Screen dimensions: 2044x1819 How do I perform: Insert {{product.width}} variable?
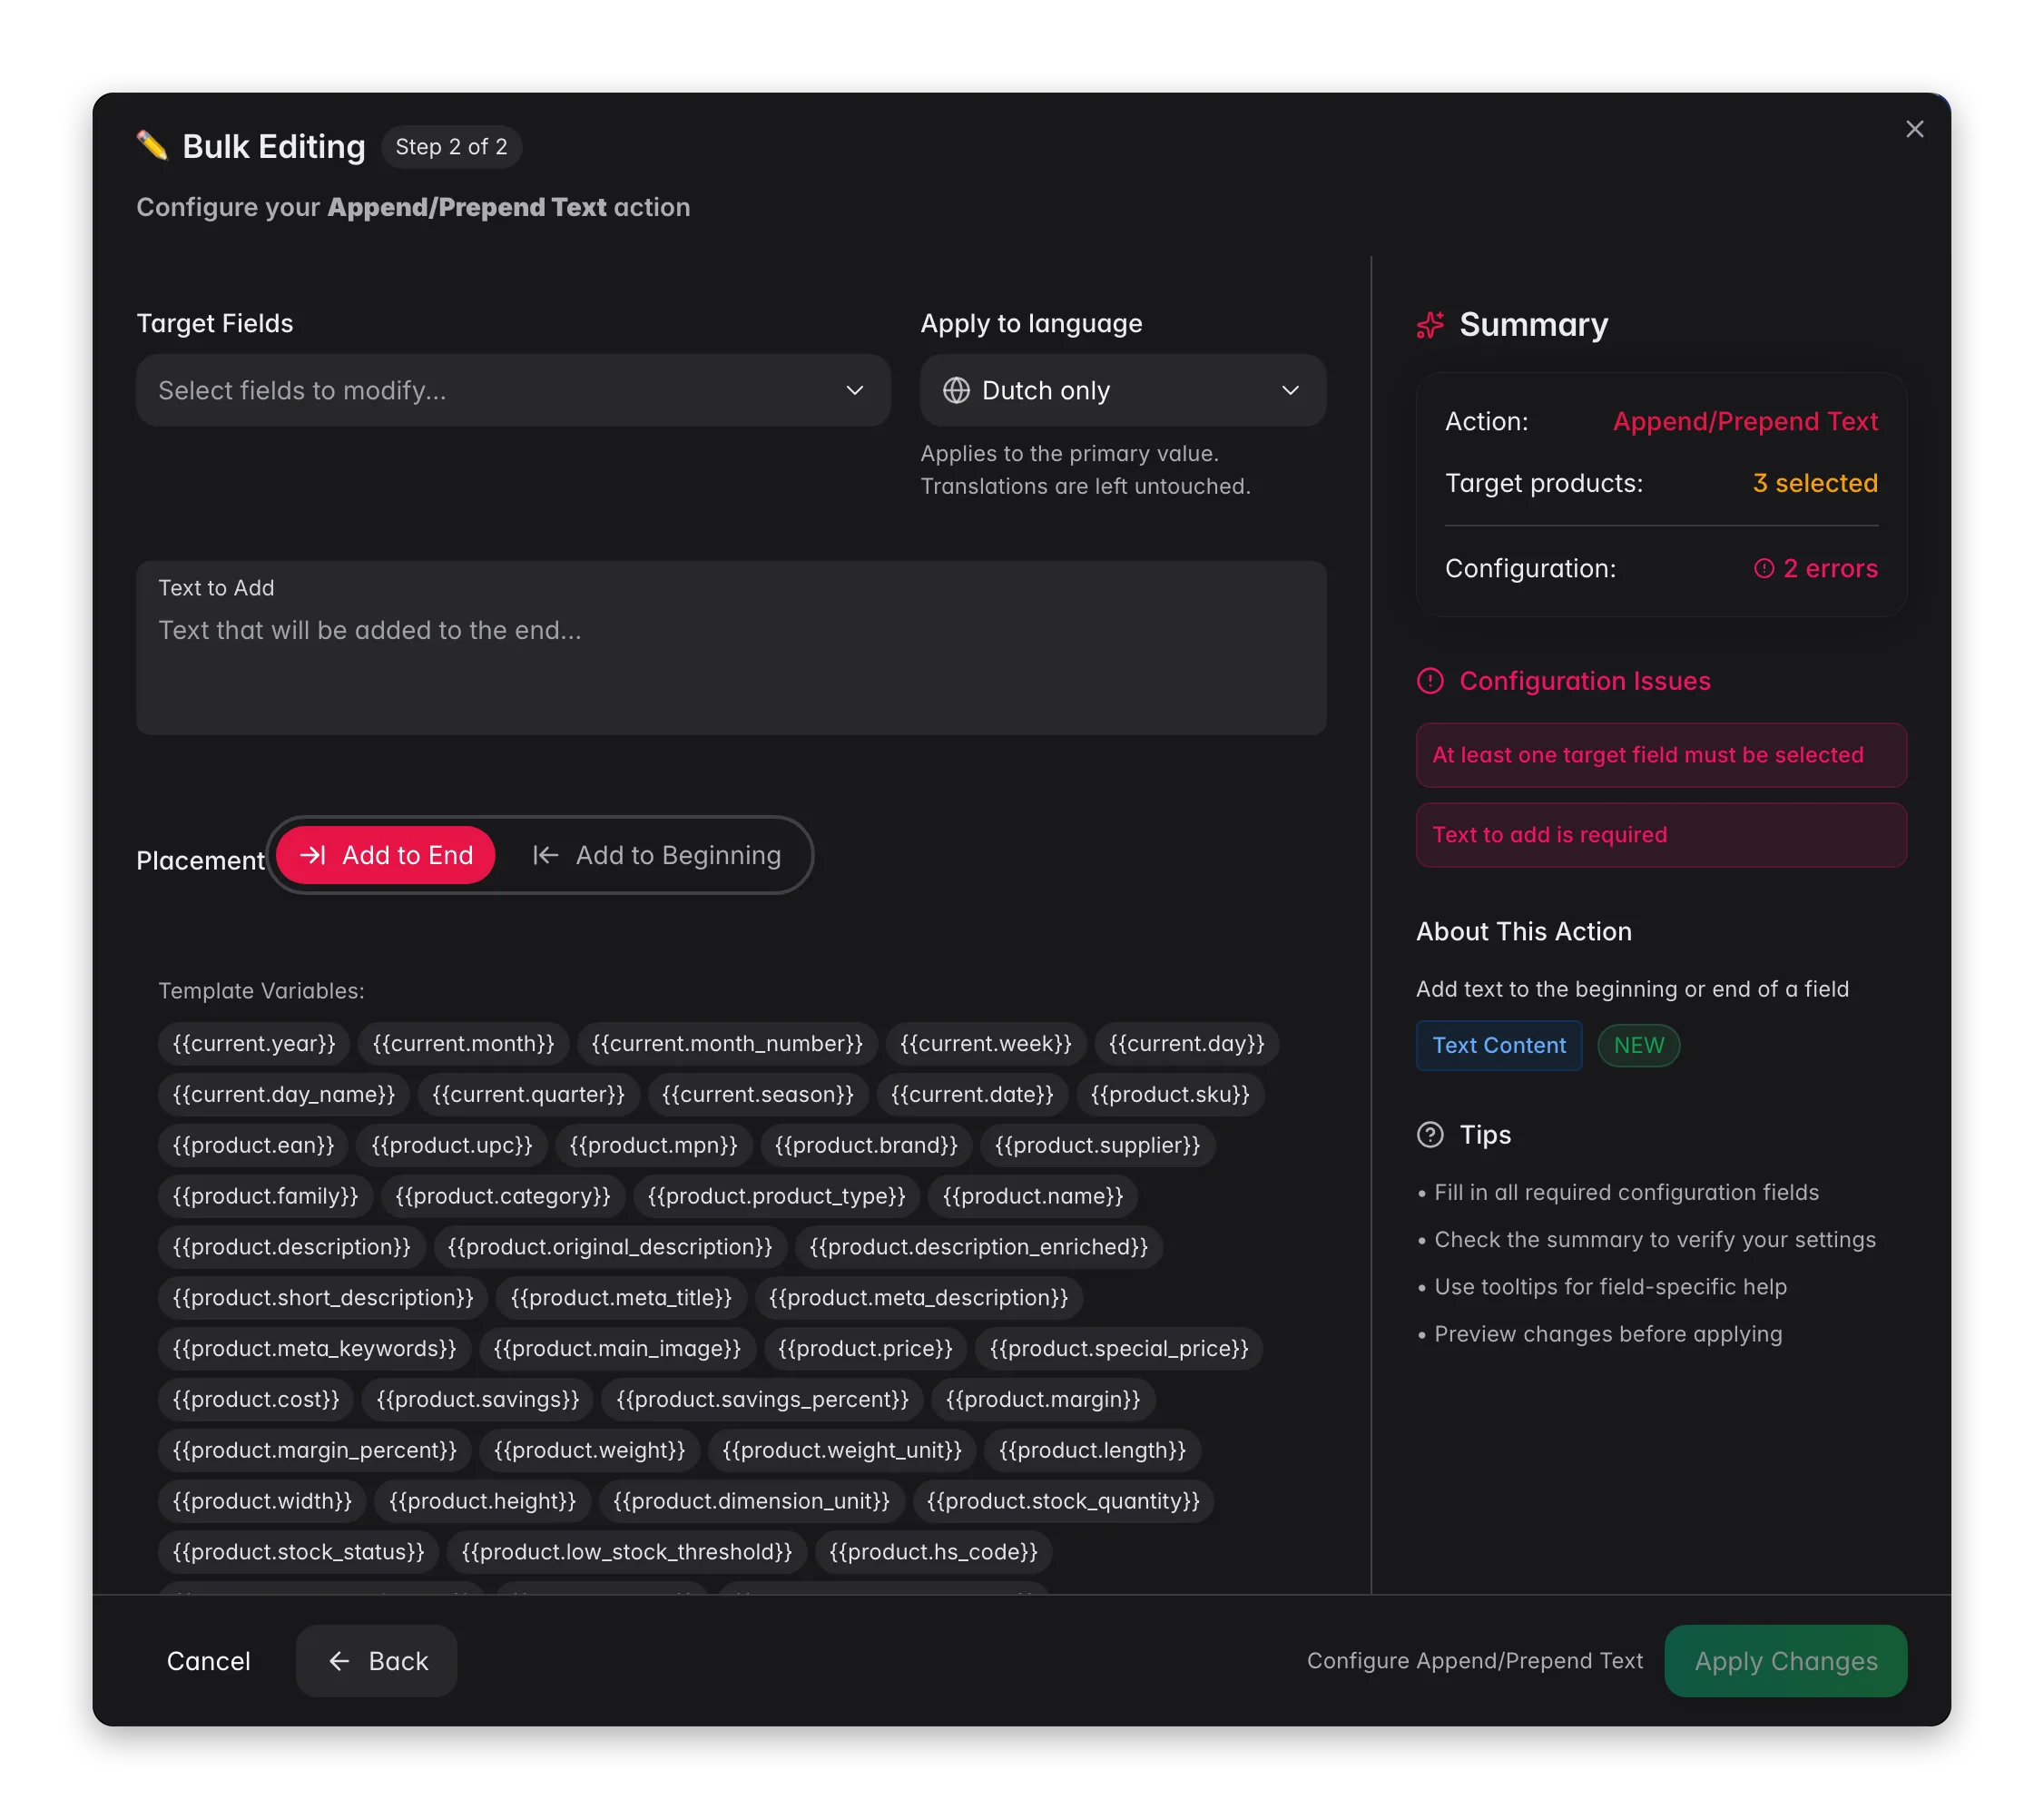(263, 1502)
